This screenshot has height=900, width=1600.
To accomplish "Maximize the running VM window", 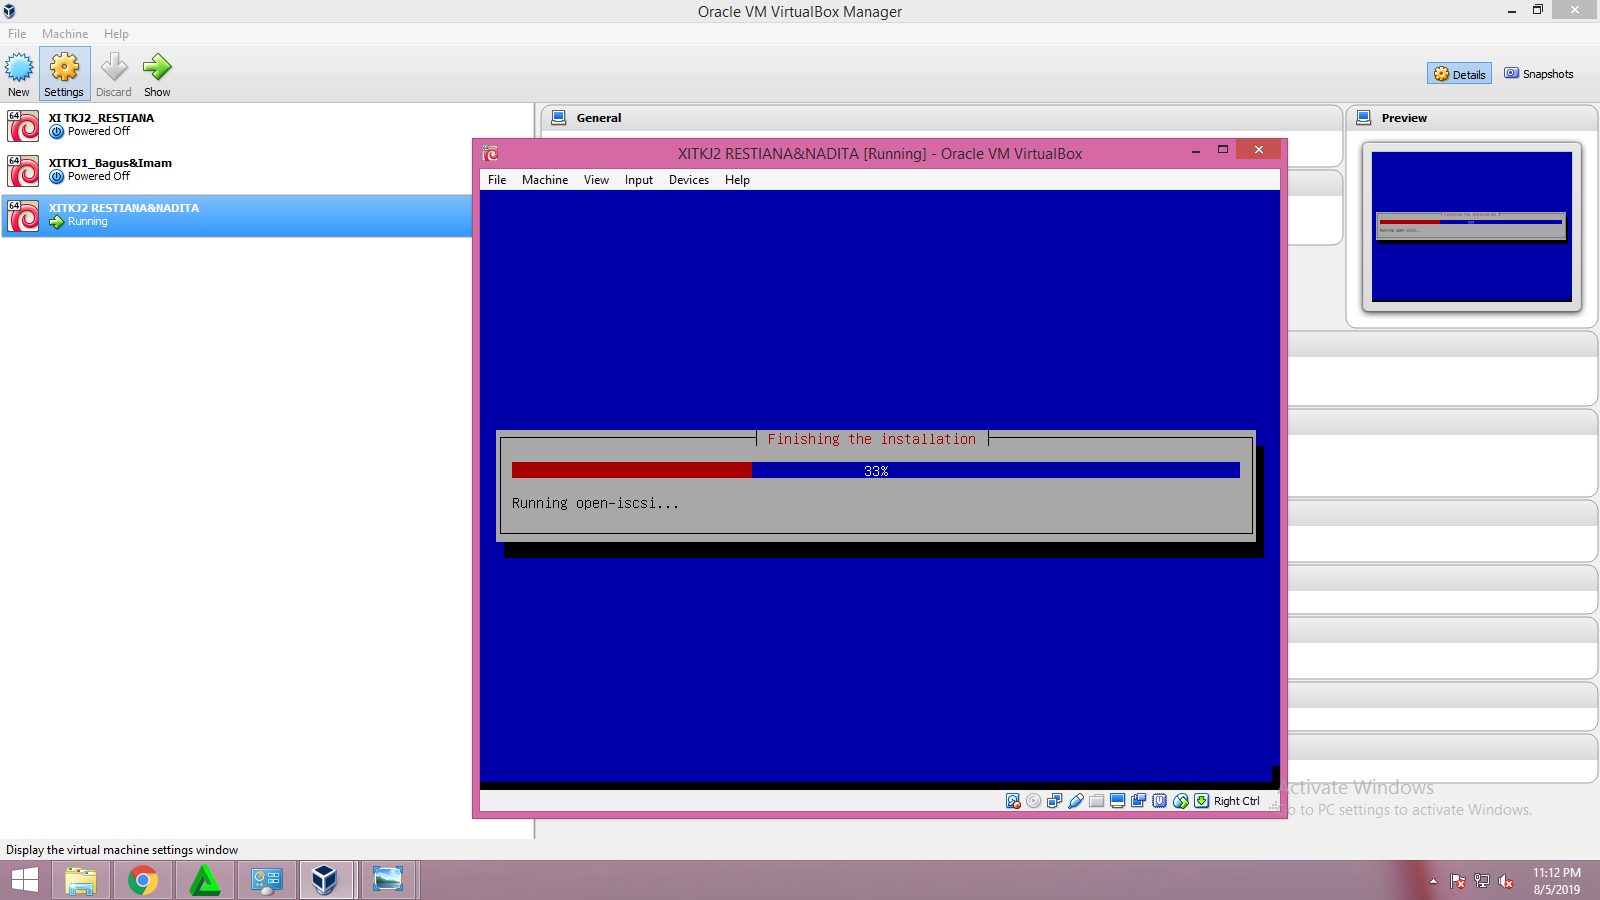I will 1222,150.
